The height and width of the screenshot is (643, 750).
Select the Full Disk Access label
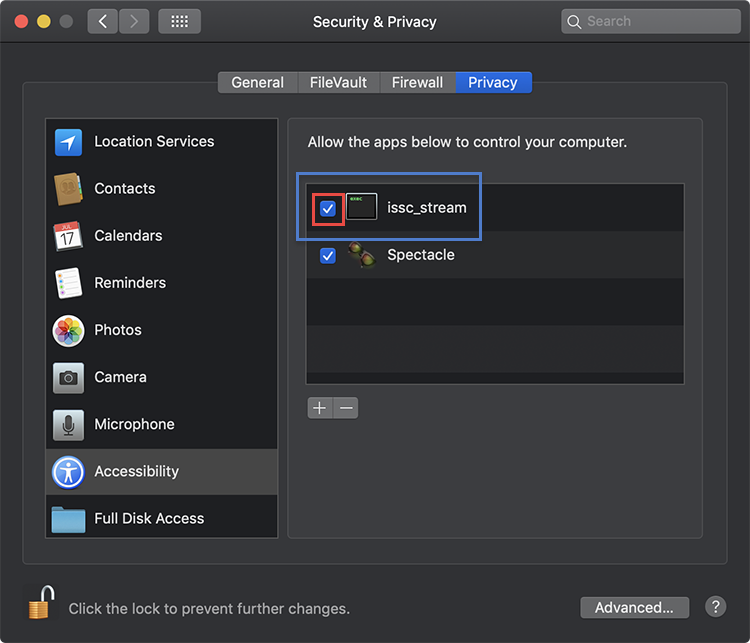point(149,518)
